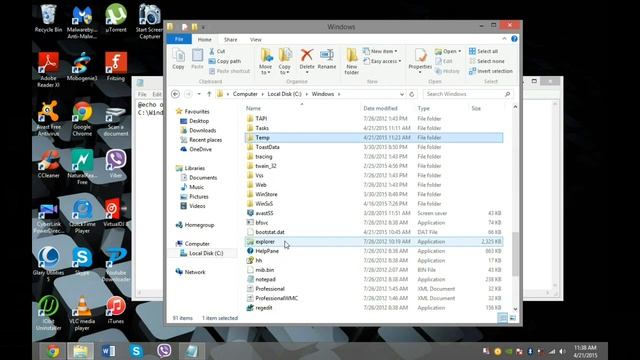This screenshot has width=640, height=360.
Task: Expand the address bar history dropdown
Action: point(402,94)
